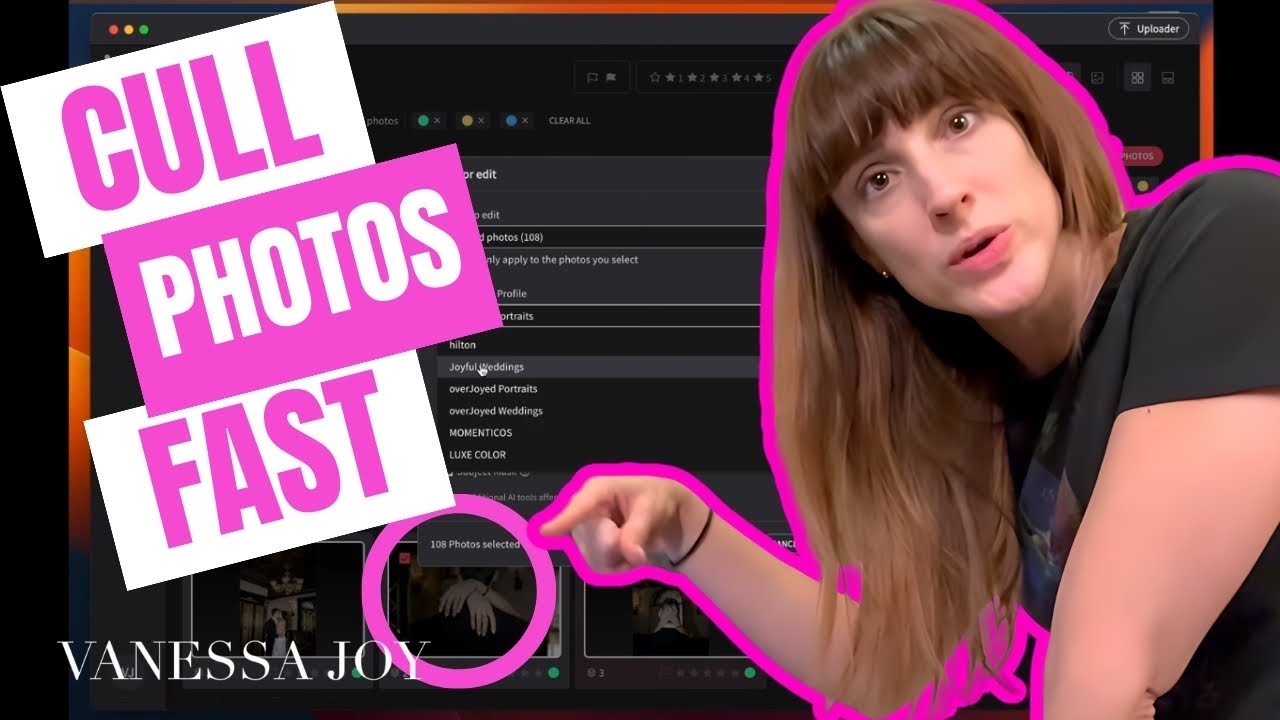Click the red PHOTOS button
This screenshot has height=720, width=1280.
pyautogui.click(x=1137, y=156)
